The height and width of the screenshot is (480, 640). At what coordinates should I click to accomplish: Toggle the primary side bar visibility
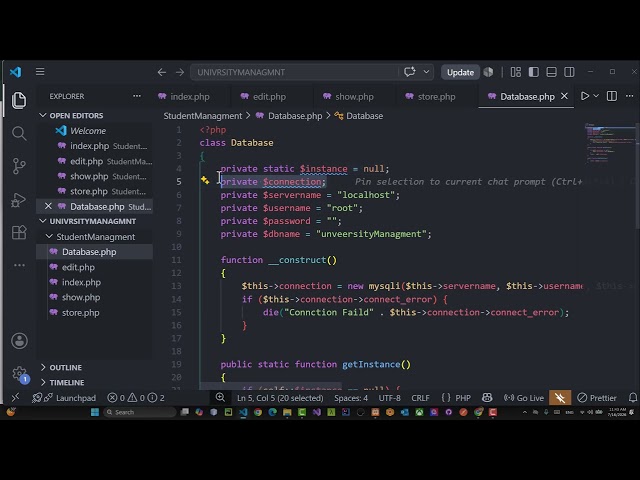533,72
